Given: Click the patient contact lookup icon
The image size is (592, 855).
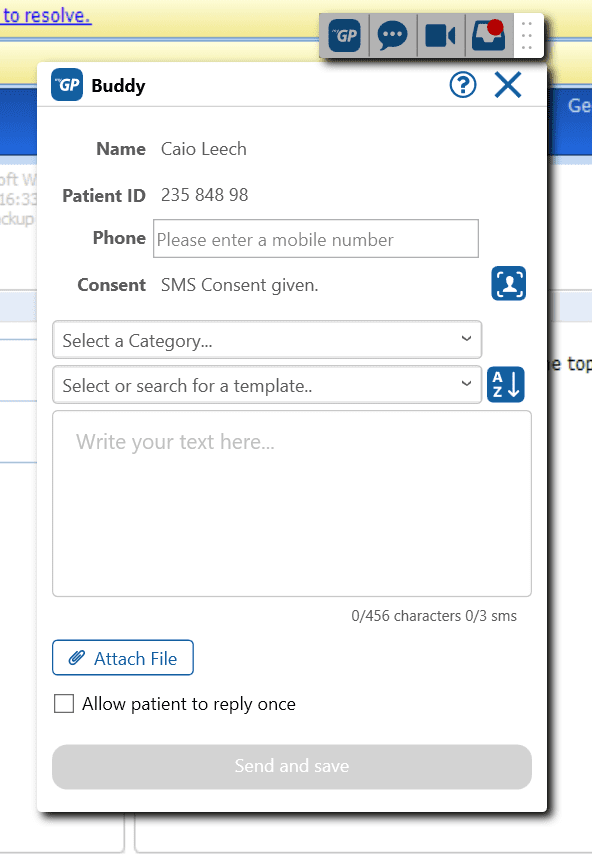Looking at the screenshot, I should click(509, 284).
